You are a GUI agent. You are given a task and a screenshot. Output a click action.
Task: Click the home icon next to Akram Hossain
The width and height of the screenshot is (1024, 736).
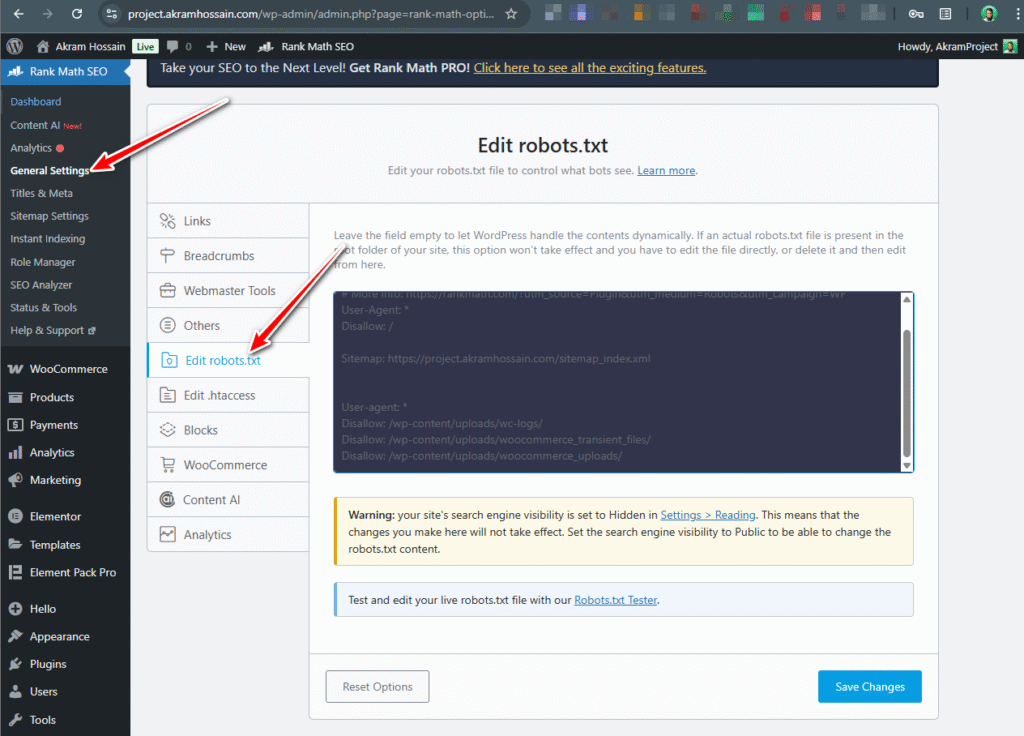tap(42, 46)
